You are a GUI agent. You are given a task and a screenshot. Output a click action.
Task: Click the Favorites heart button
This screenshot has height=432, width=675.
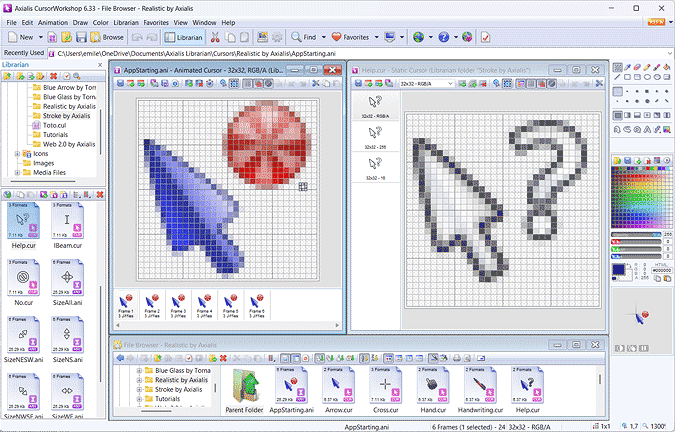click(350, 37)
